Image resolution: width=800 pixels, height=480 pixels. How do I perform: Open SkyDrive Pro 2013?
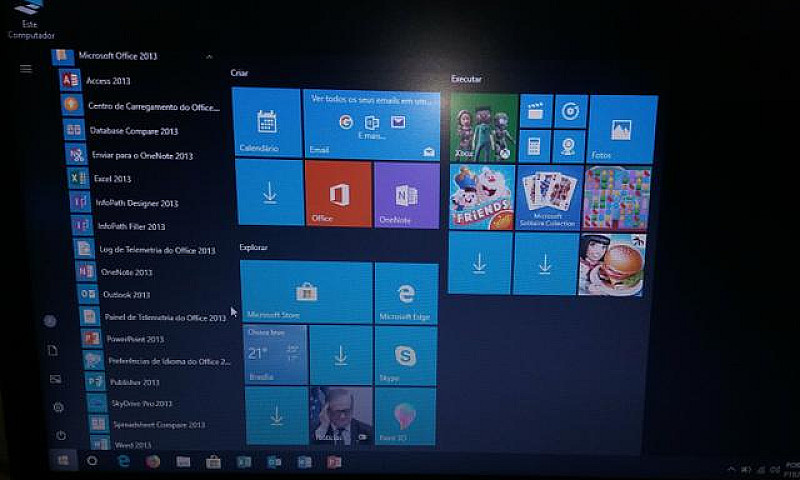[x=142, y=403]
